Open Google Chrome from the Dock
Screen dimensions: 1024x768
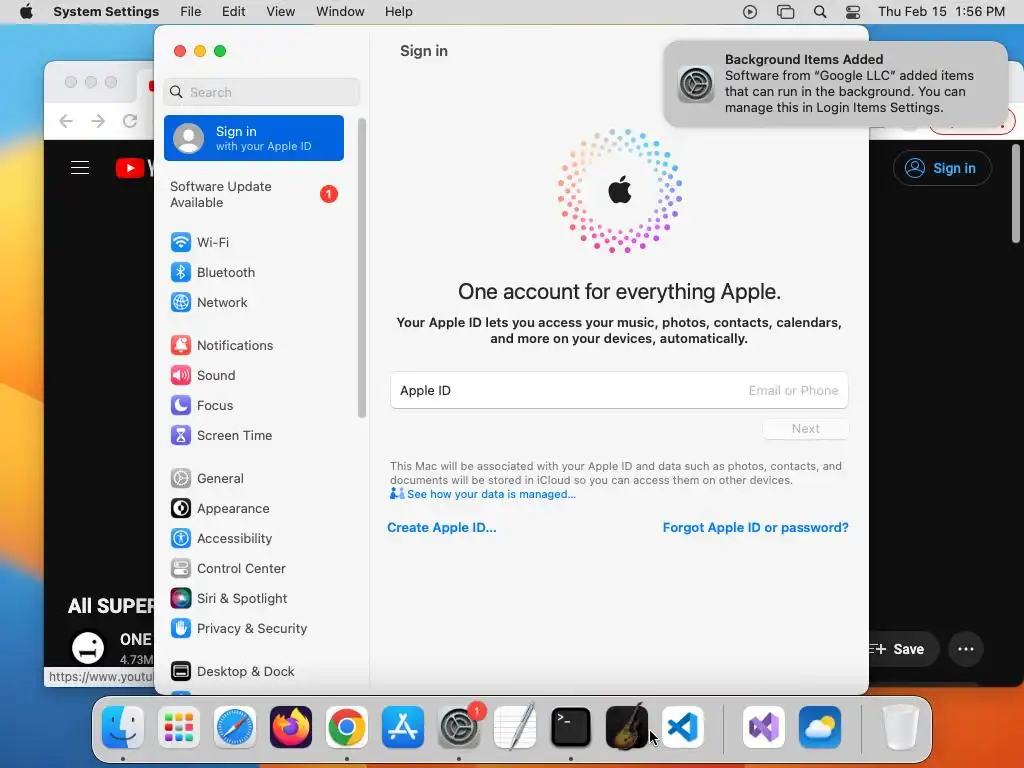[347, 727]
